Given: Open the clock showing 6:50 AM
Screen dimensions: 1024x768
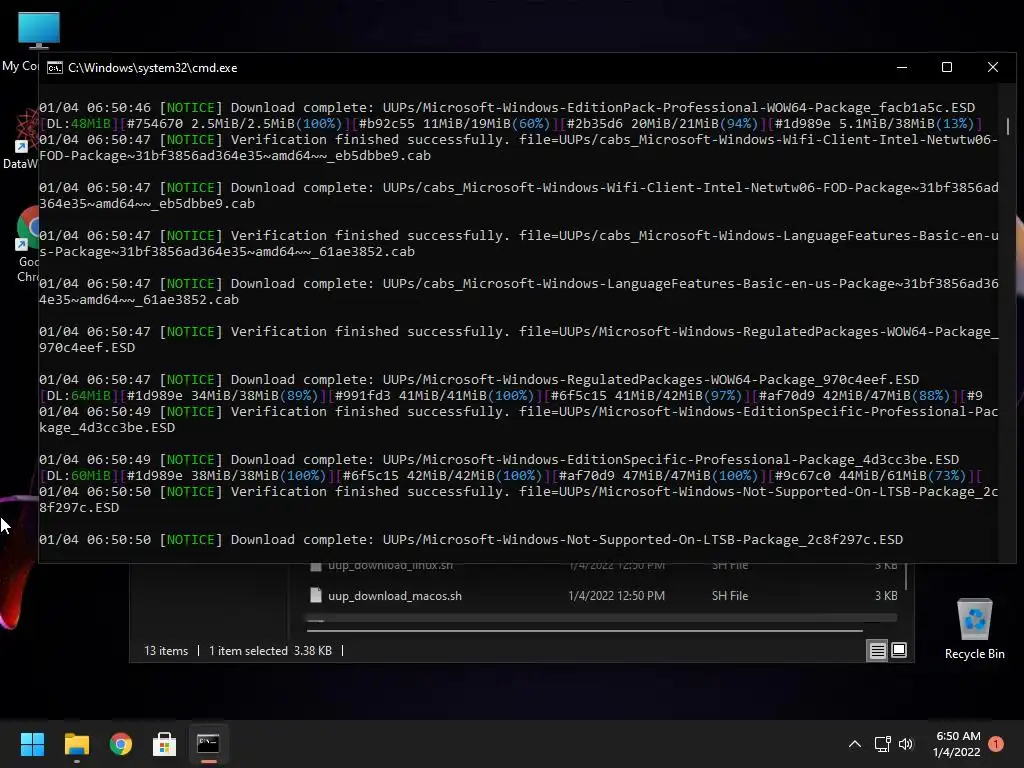Looking at the screenshot, I should (x=957, y=744).
